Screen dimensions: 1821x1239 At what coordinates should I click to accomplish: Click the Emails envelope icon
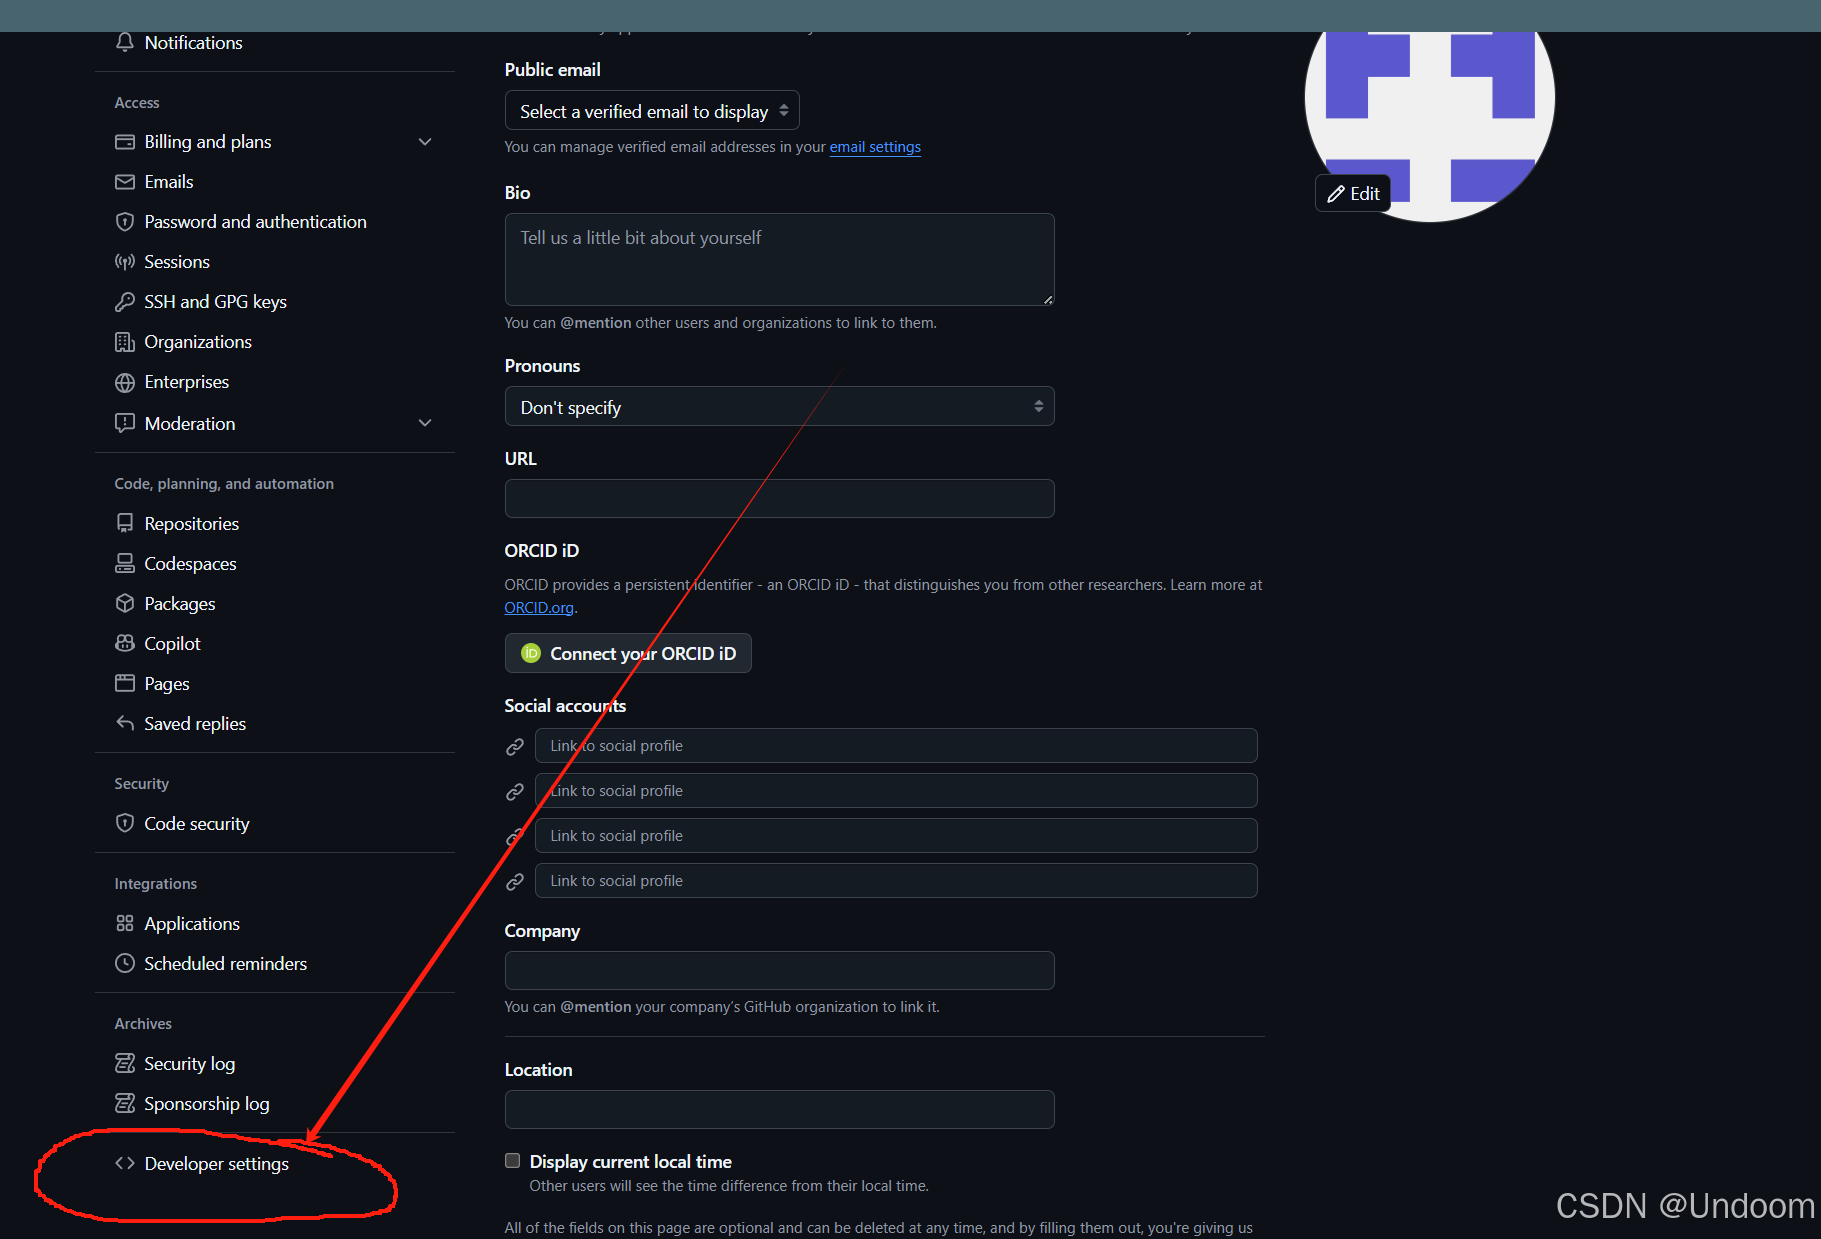click(x=124, y=182)
